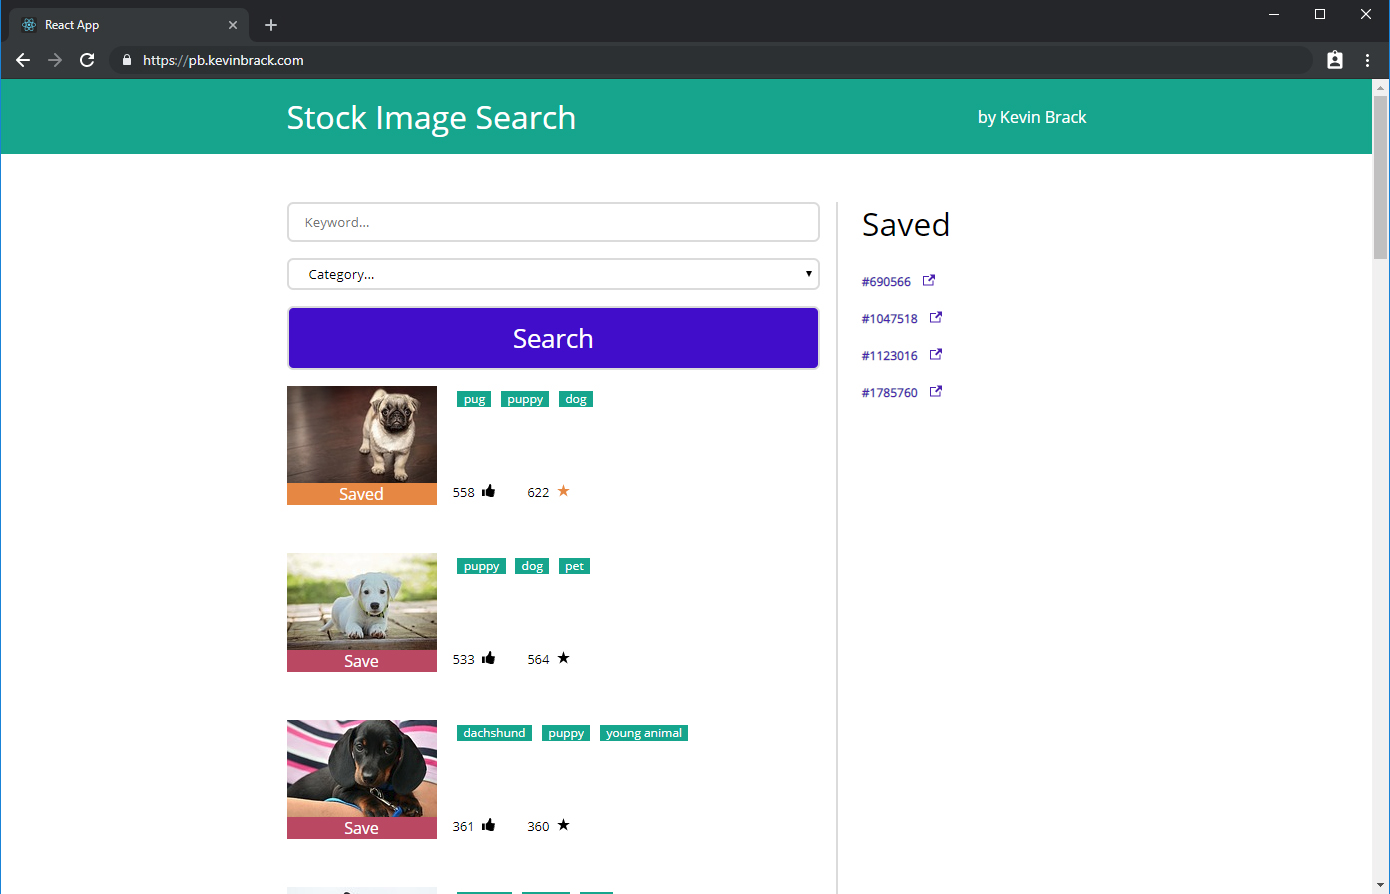
Task: Open external link icon for #1047518
Action: pos(936,318)
